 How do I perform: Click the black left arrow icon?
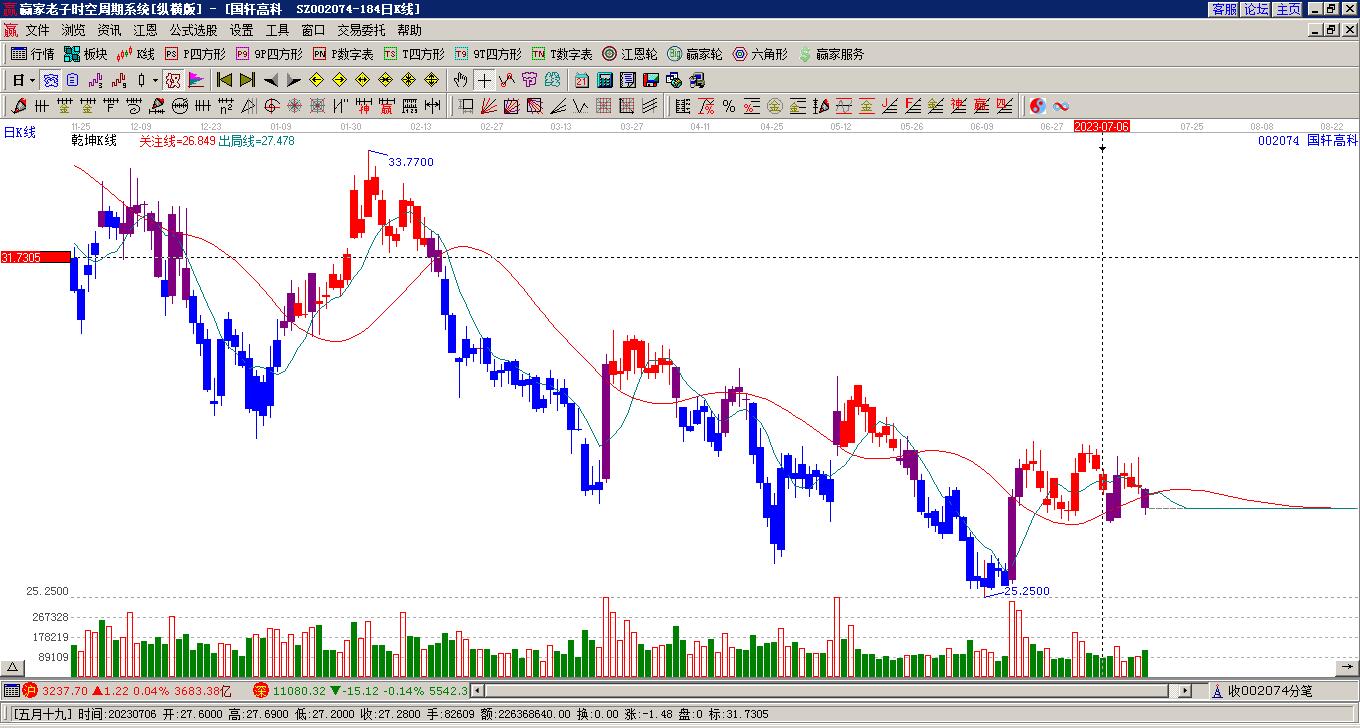[270, 80]
